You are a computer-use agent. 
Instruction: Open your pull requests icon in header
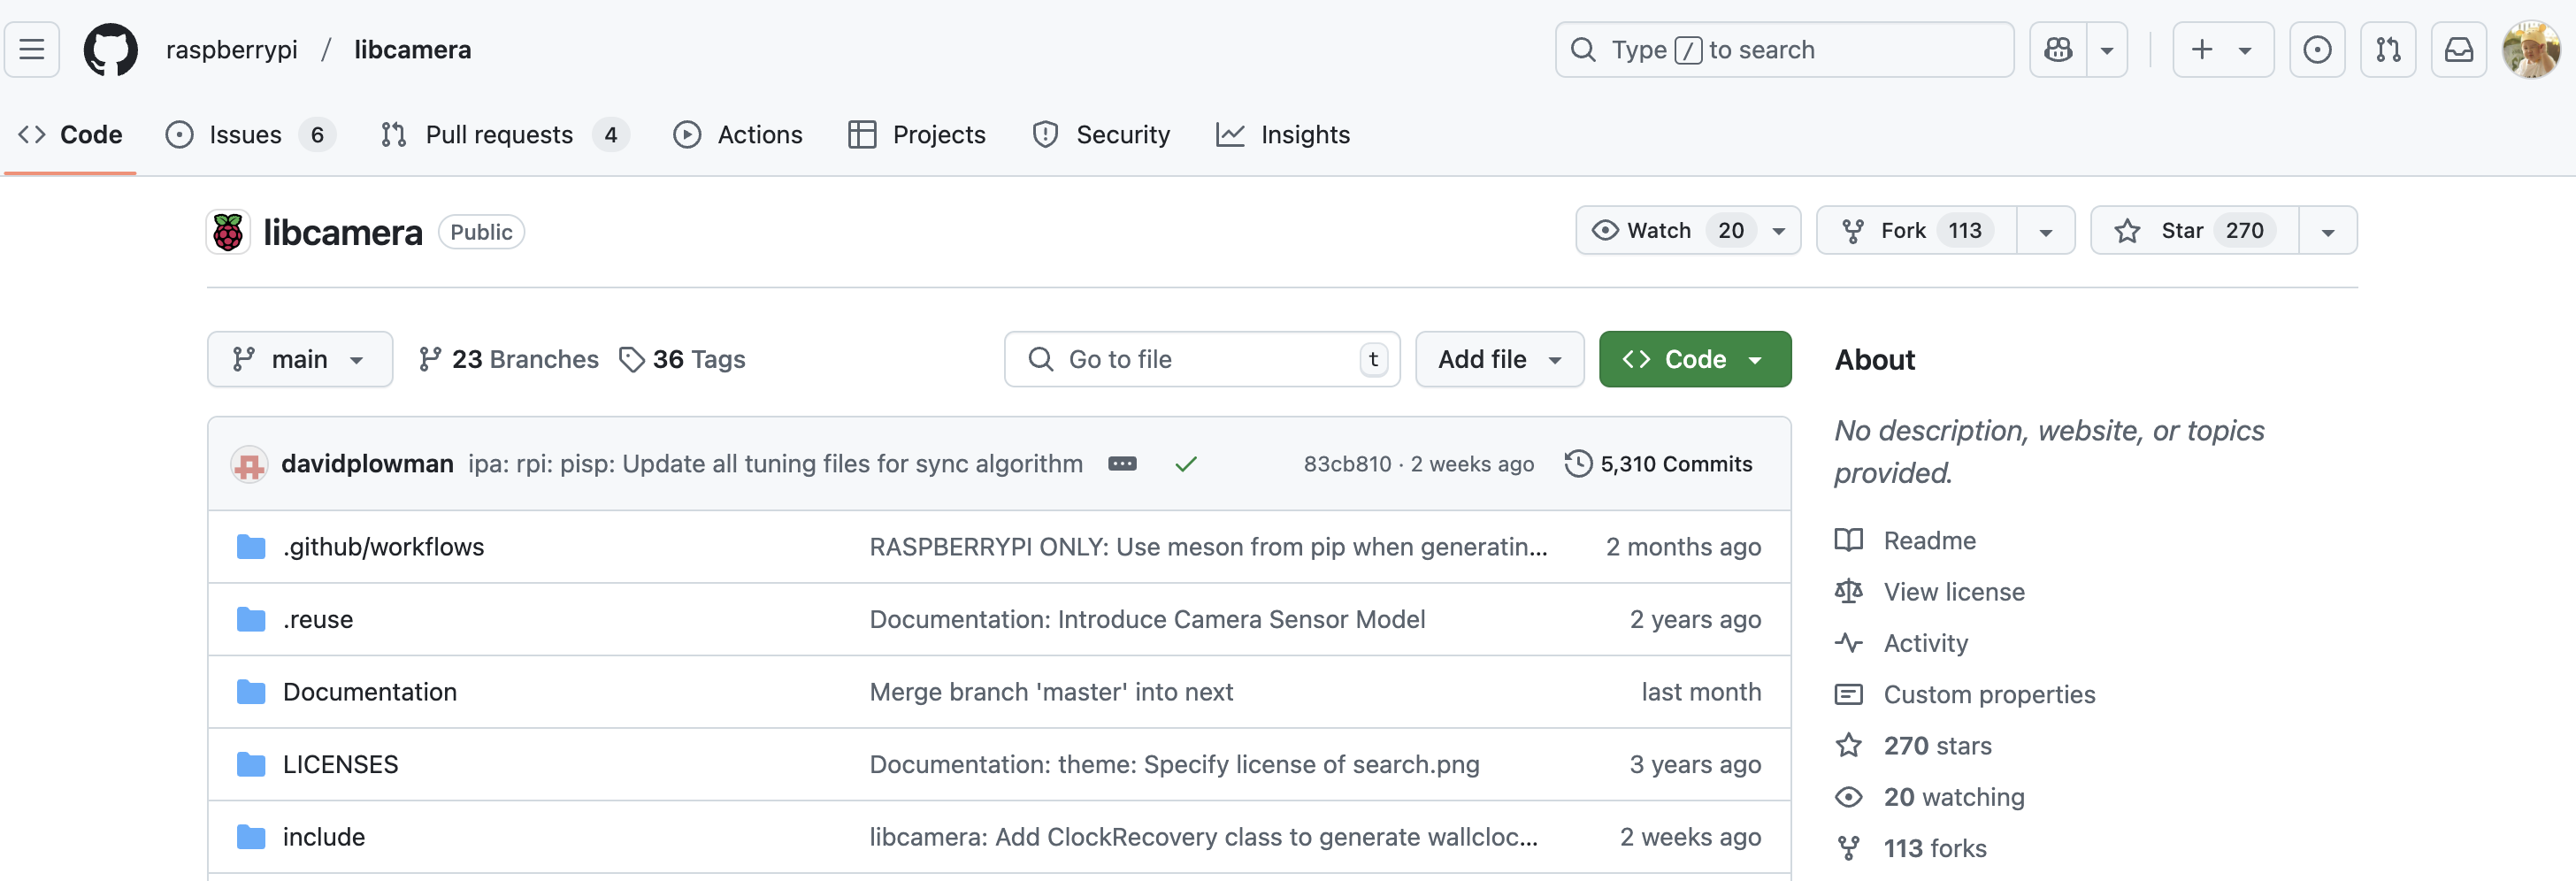pos(2388,49)
